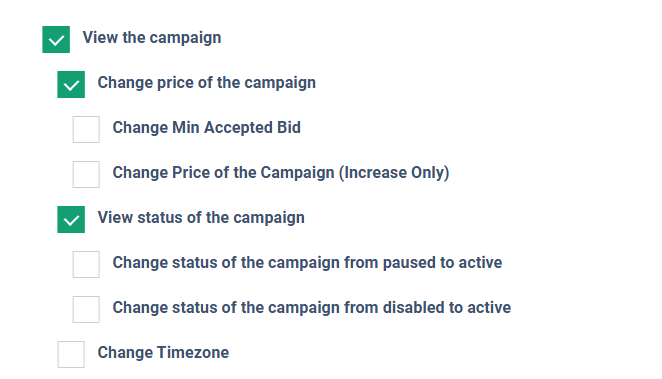Click the Change Timezone label text
This screenshot has width=662, height=379.
163,352
